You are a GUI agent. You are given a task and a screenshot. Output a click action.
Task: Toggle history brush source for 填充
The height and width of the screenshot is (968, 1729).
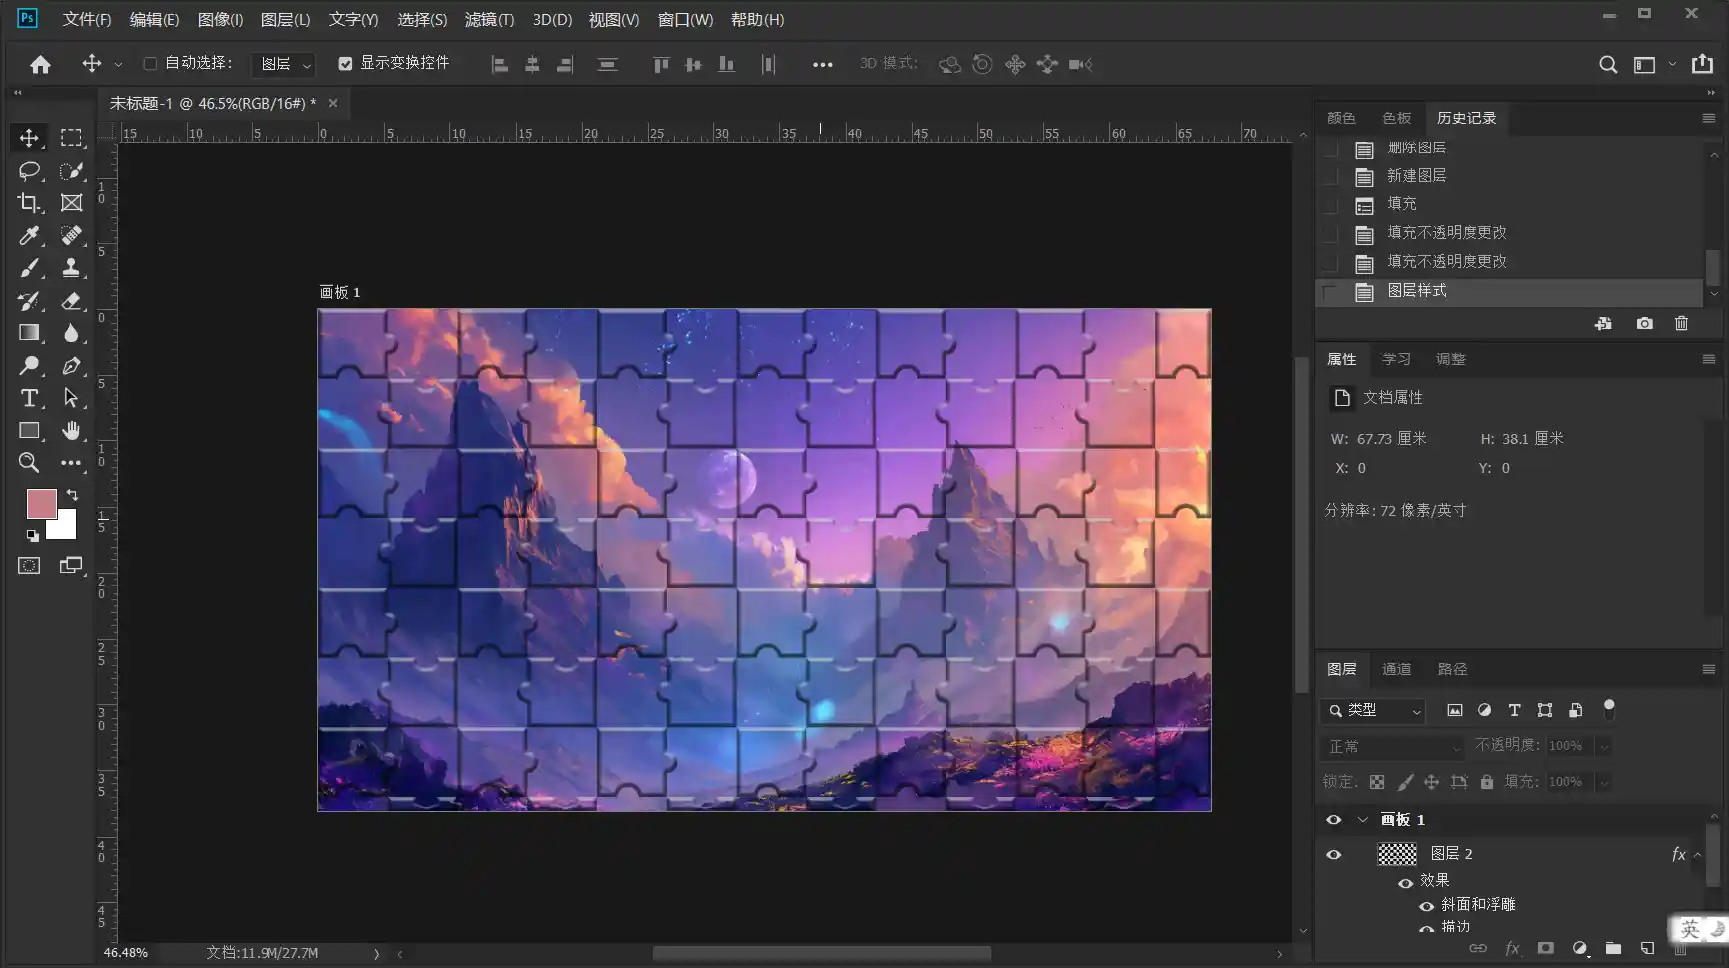tap(1330, 205)
